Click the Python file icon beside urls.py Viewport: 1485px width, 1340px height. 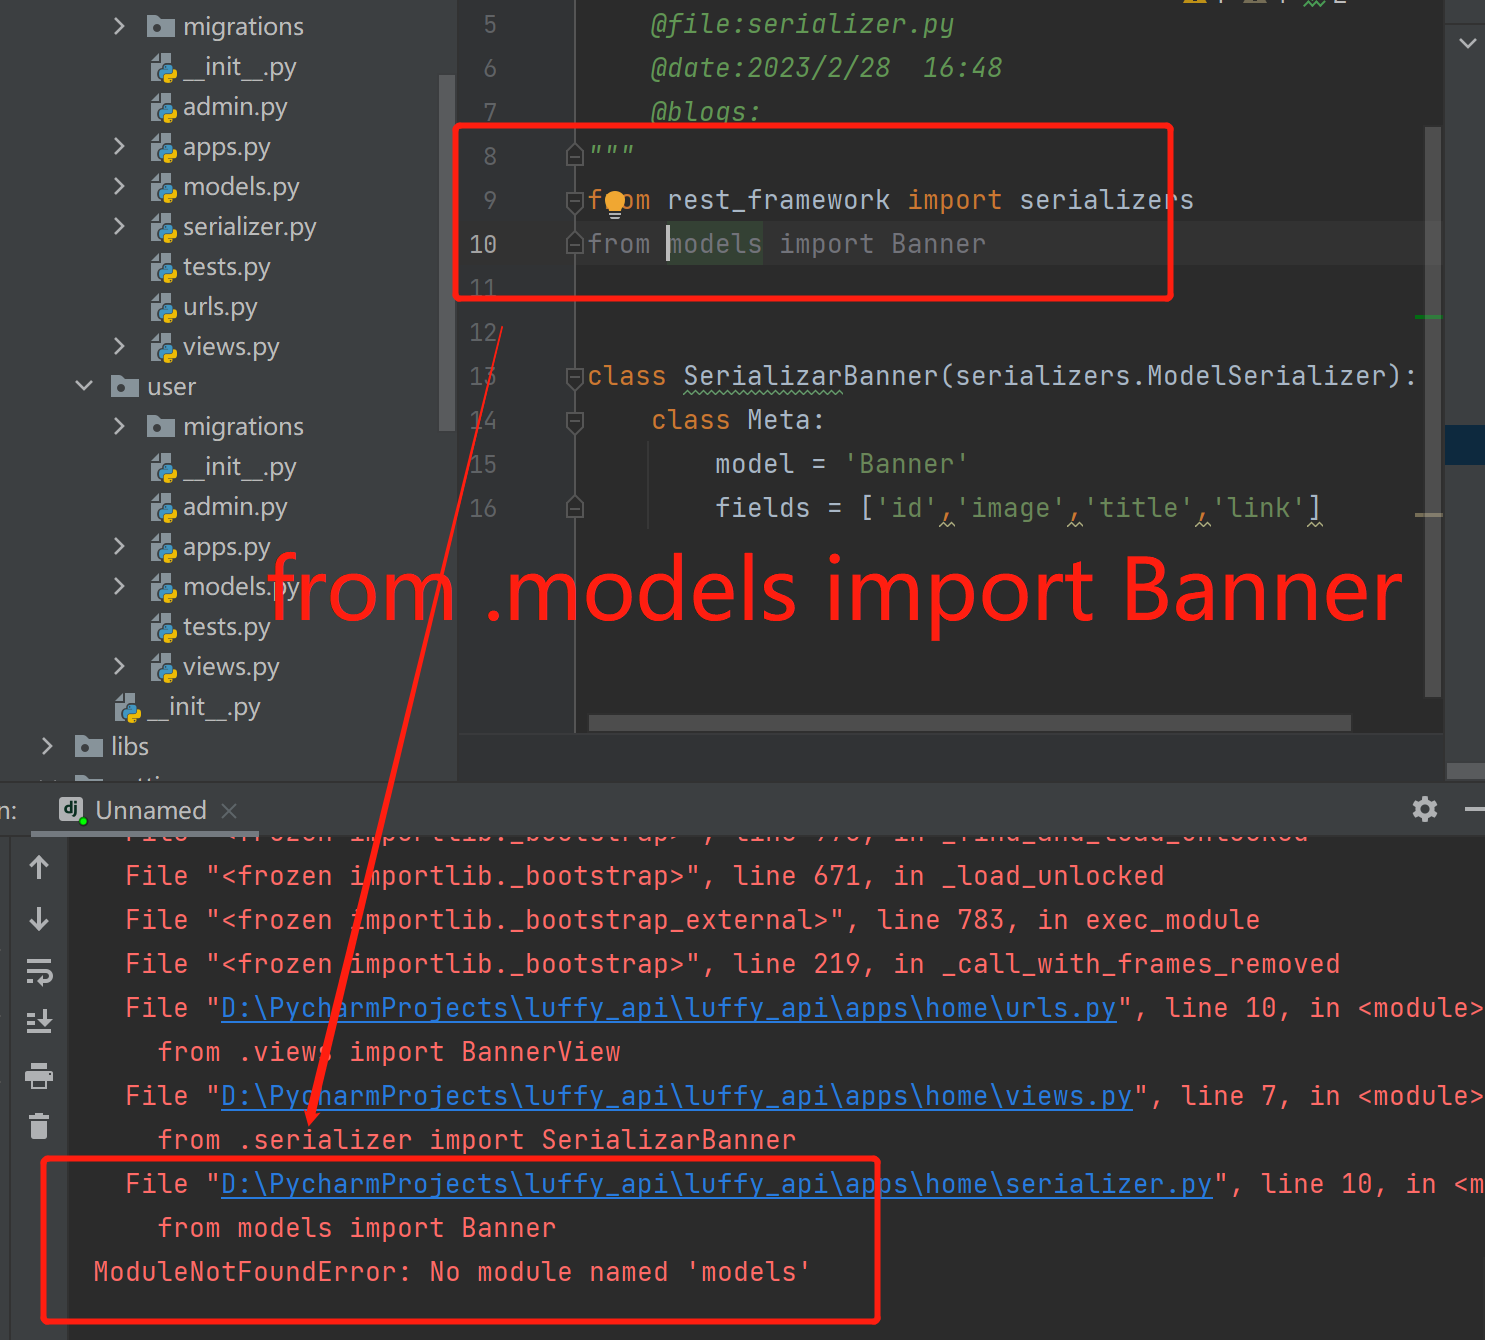[x=164, y=308]
